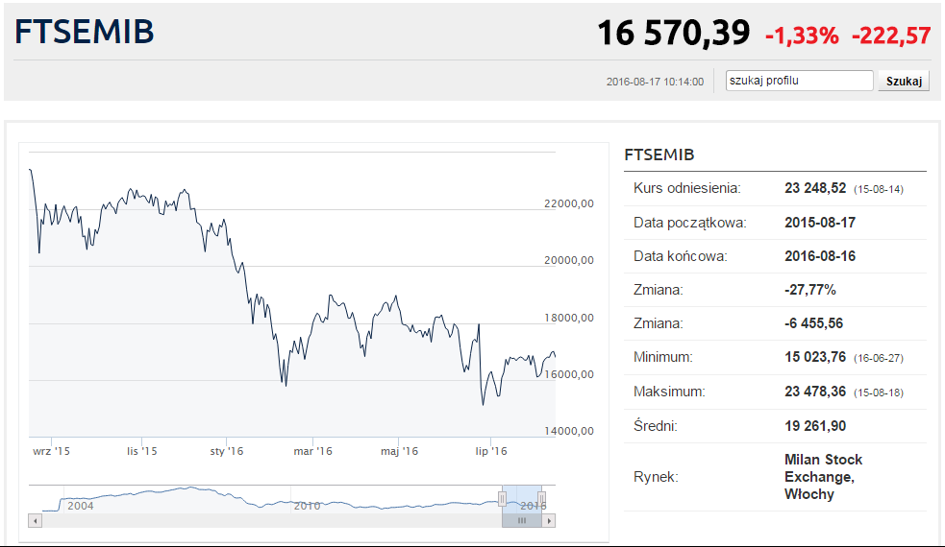Image resolution: width=945 pixels, height=547 pixels.
Task: Select the Minimum value 15 023,76
Action: tap(815, 357)
